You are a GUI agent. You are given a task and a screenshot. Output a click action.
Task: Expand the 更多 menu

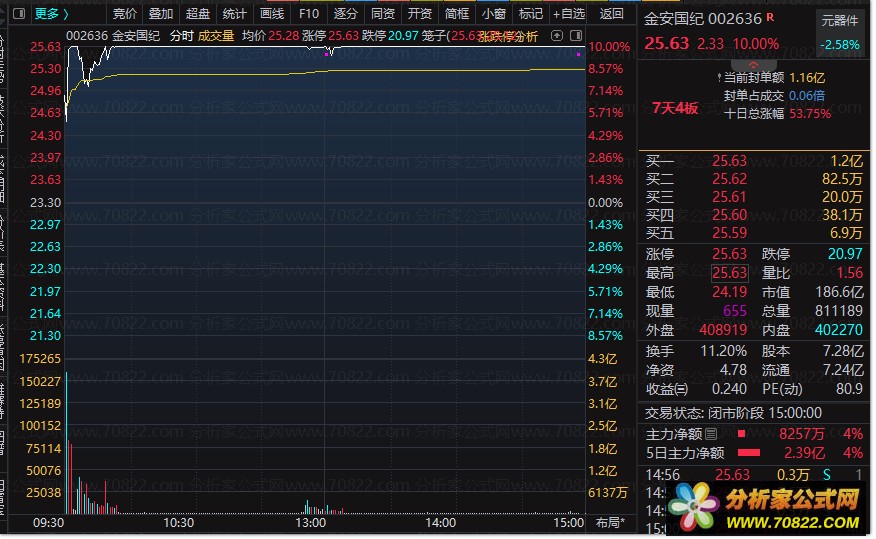tap(51, 13)
